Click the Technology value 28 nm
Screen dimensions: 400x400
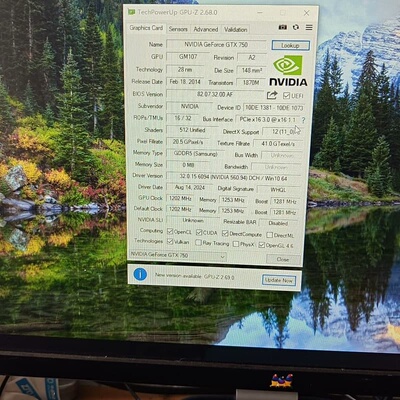185,69
